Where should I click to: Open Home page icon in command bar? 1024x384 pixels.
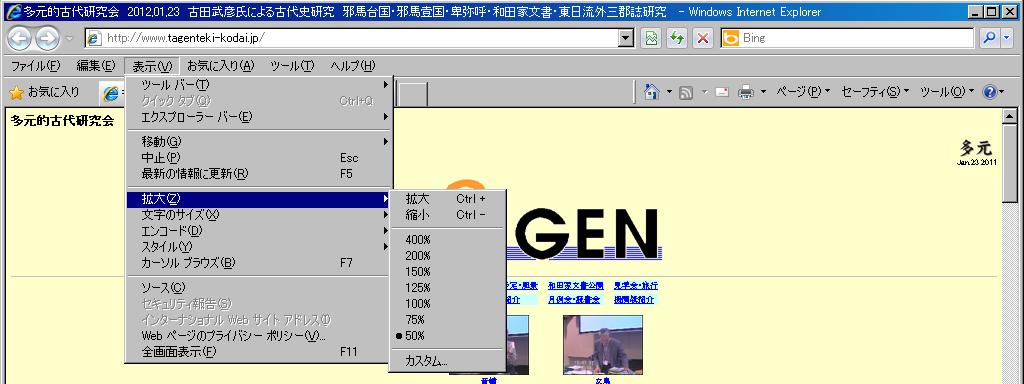651,92
